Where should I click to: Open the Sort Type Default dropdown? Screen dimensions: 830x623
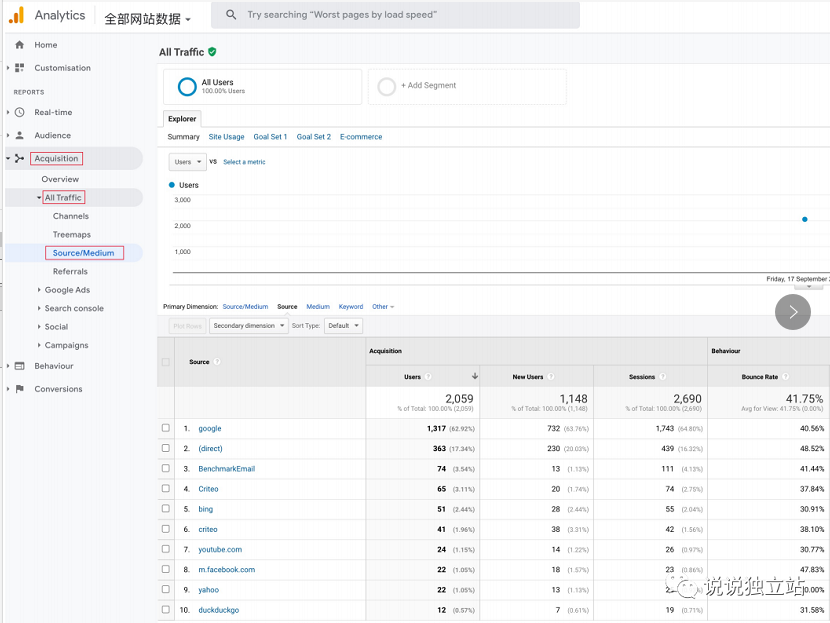coord(343,326)
